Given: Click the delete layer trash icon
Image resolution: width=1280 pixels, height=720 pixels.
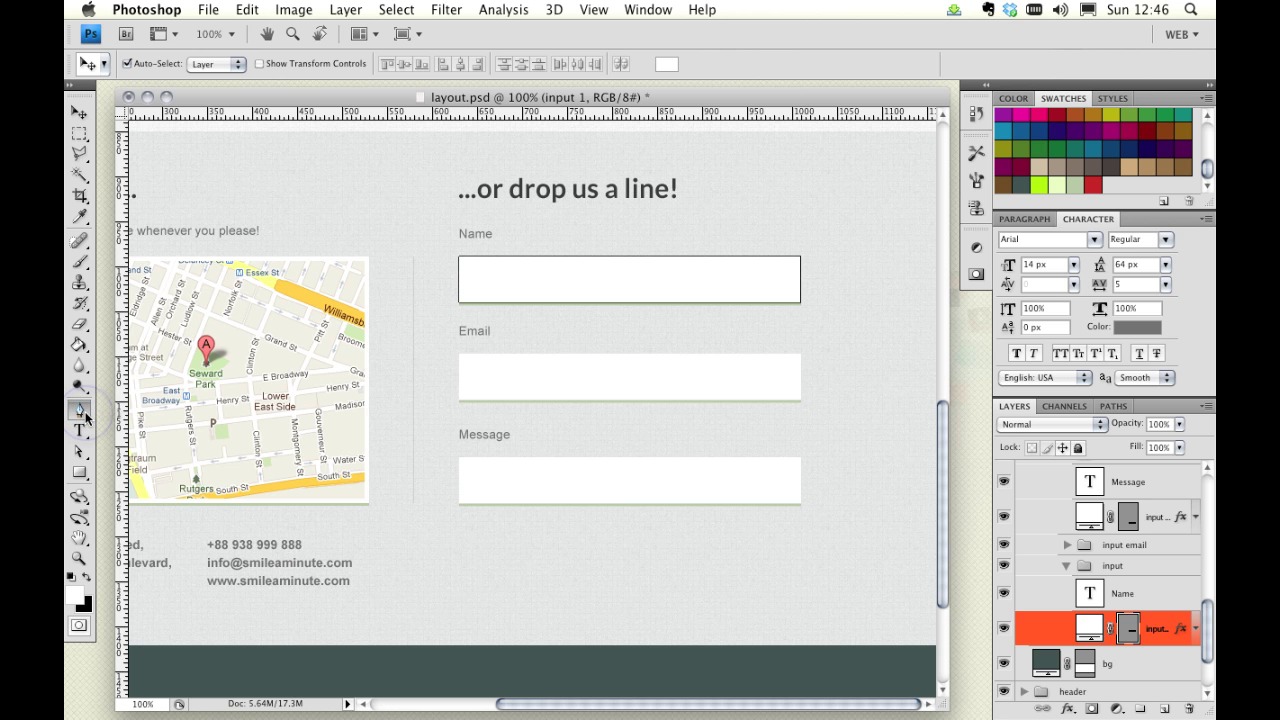Looking at the screenshot, I should [1188, 709].
